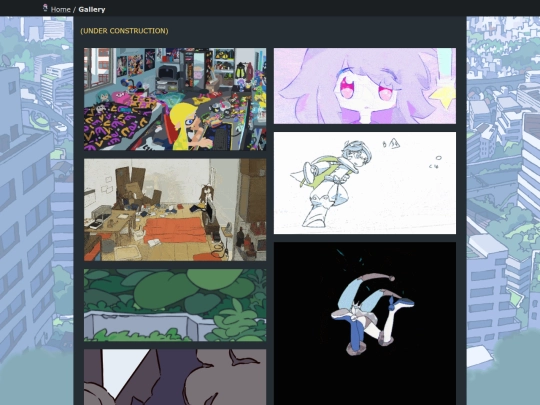The width and height of the screenshot is (540, 405).
Task: Open the colorful cluttered bedroom artwork thumbnail
Action: pyautogui.click(x=175, y=99)
